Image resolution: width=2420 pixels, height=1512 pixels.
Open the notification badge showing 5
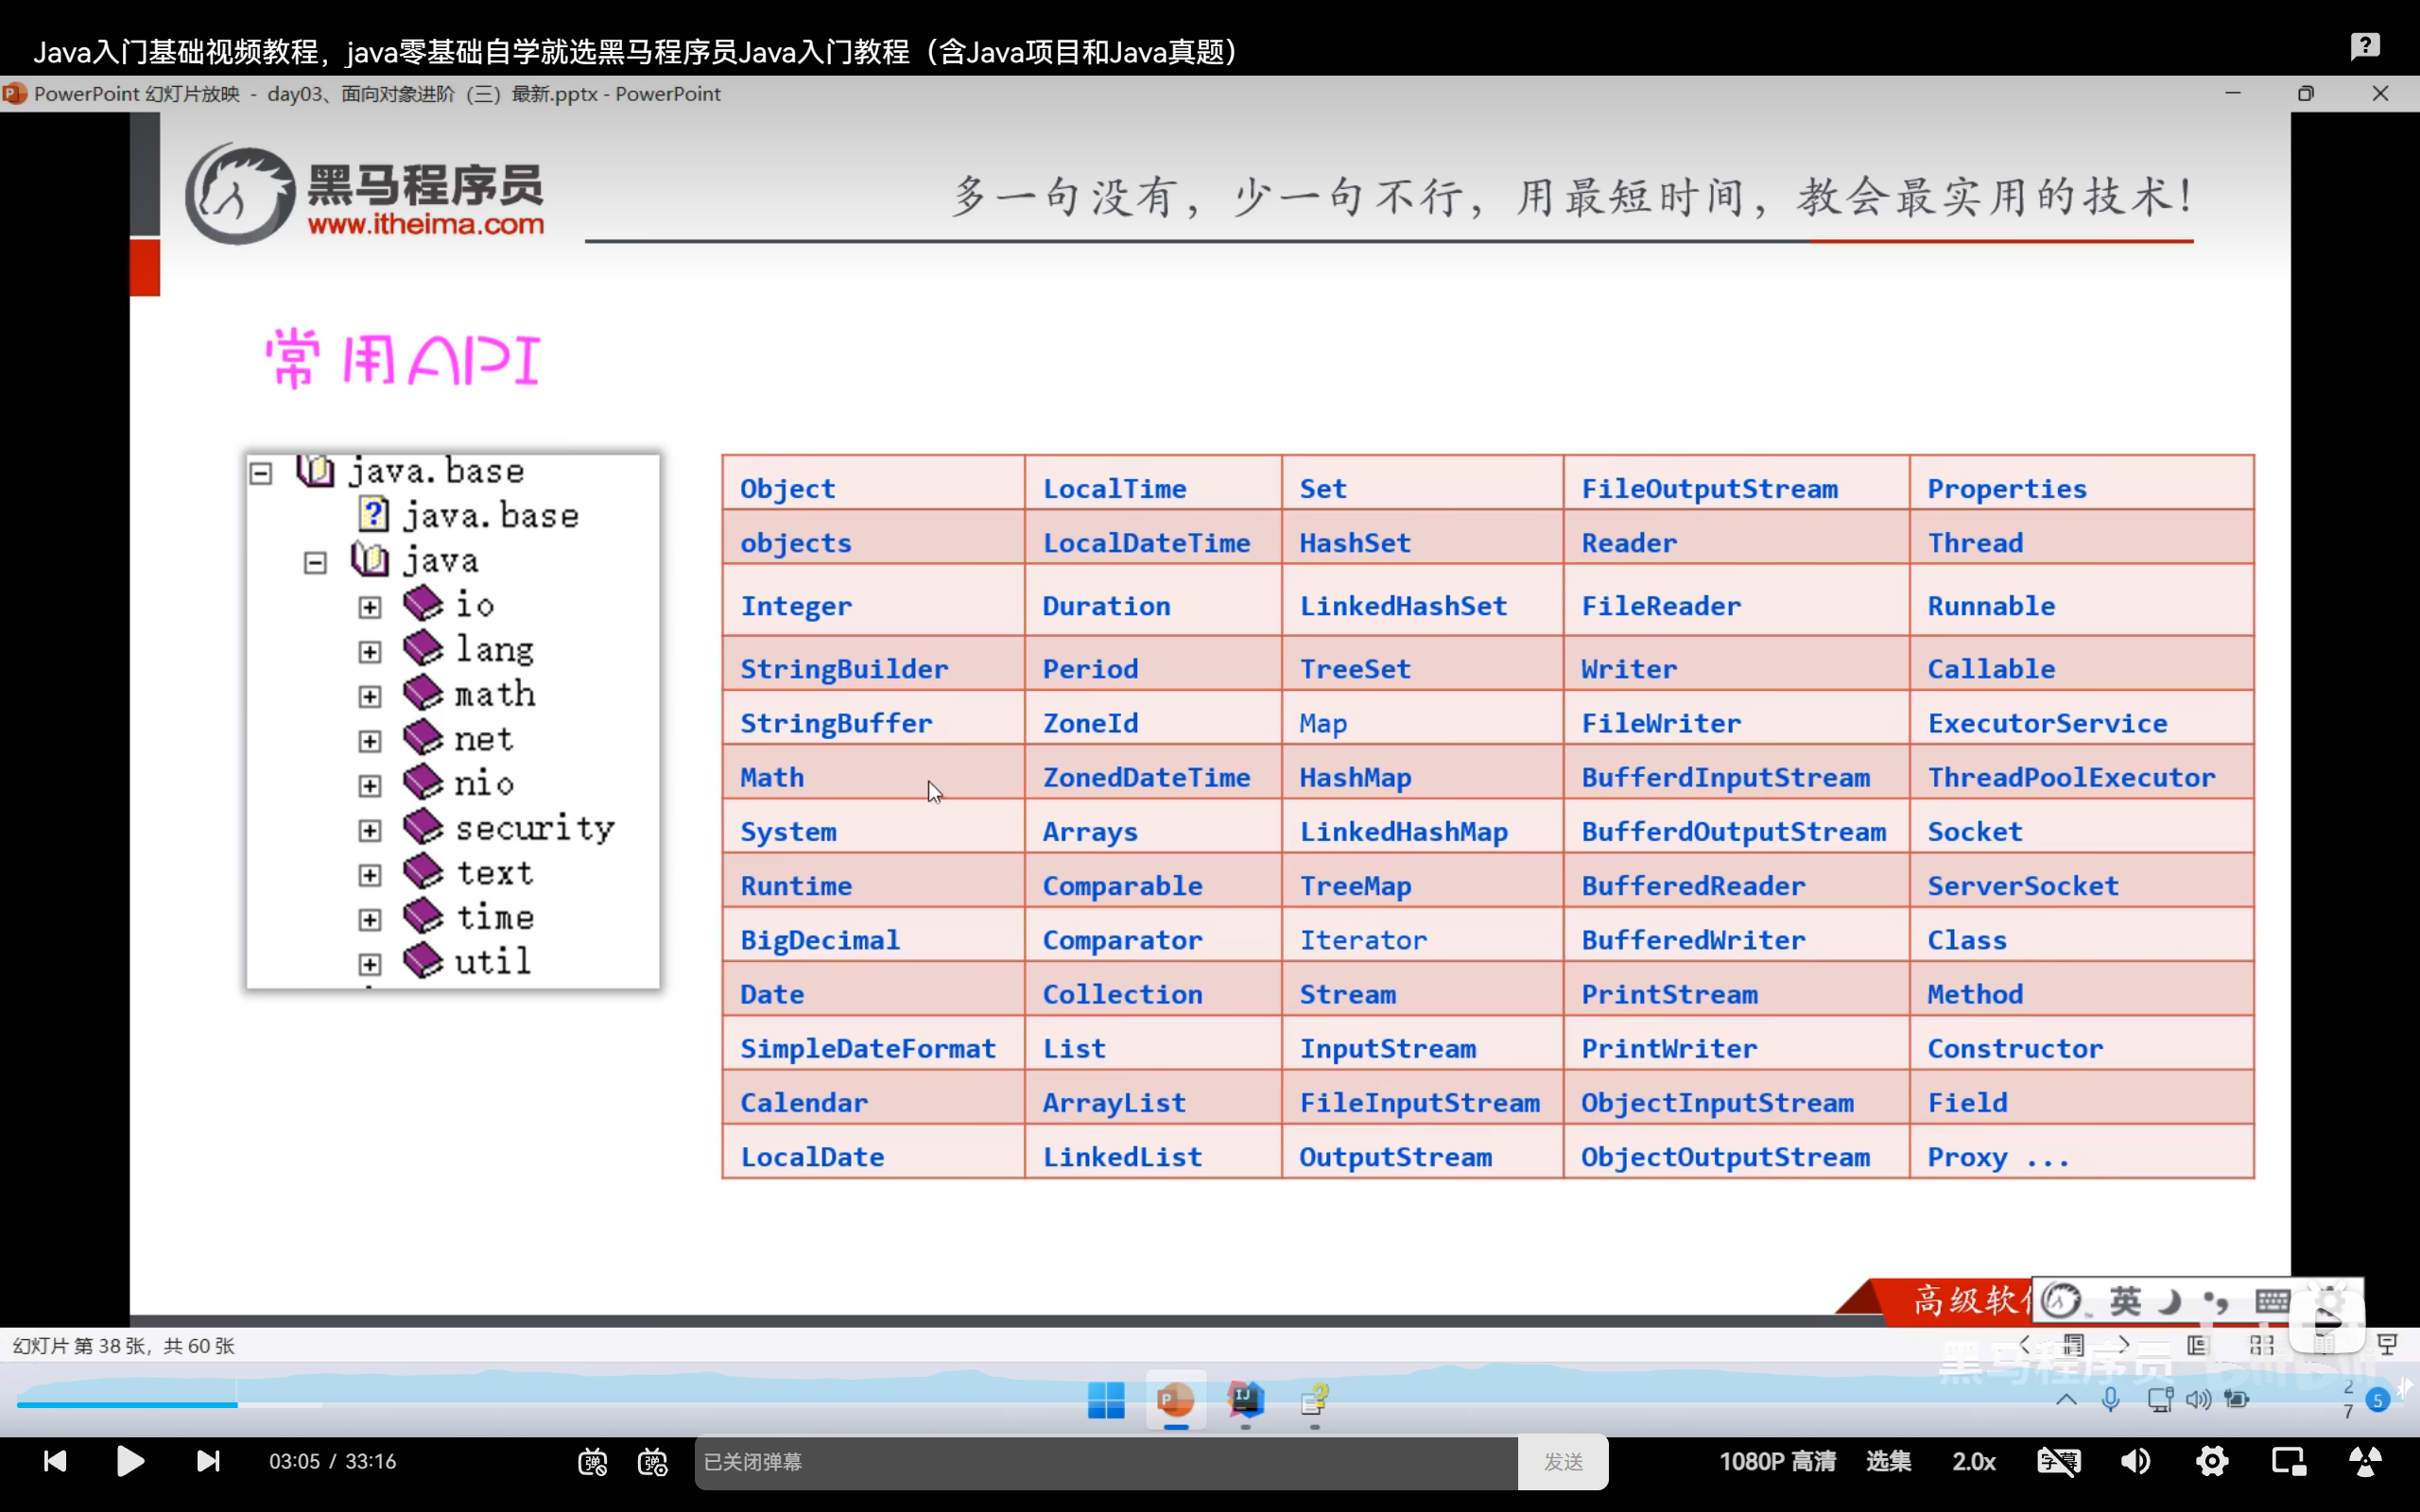[x=2378, y=1401]
